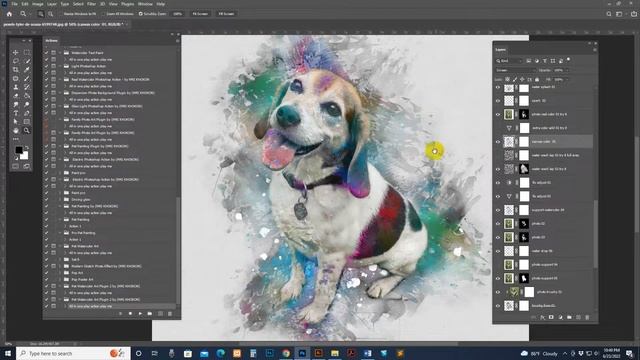Expand the Pop Poster Art set
Image resolution: width=640 pixels, height=360 pixels.
(60, 280)
